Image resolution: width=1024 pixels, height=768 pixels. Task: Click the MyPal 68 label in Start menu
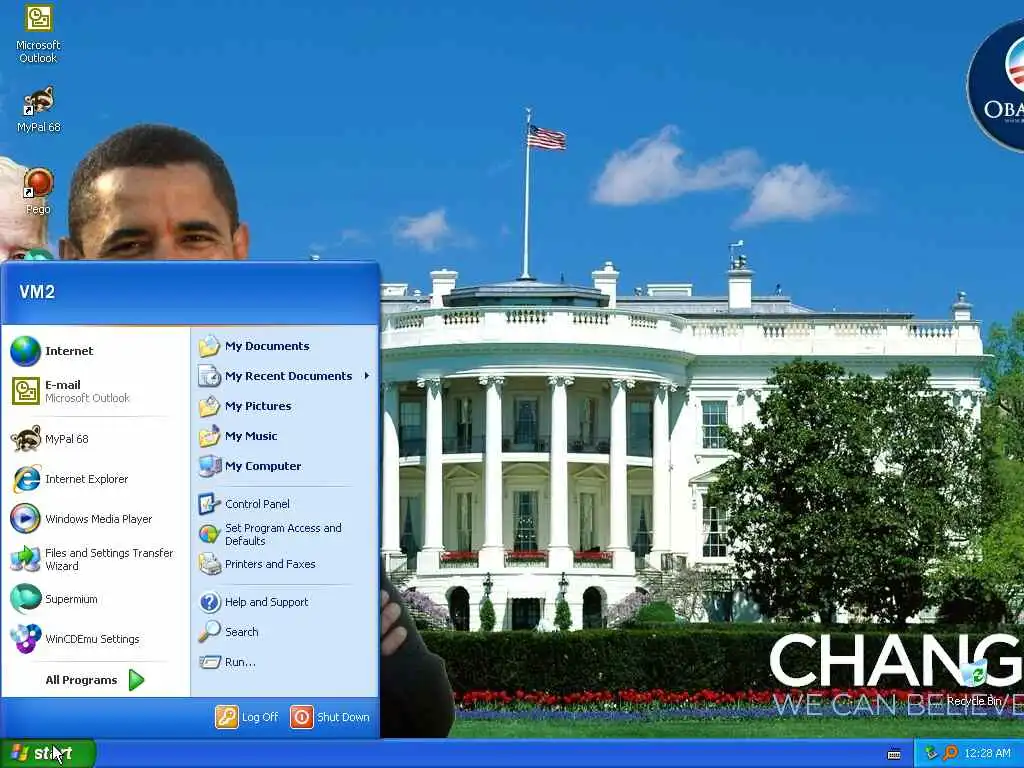(67, 438)
